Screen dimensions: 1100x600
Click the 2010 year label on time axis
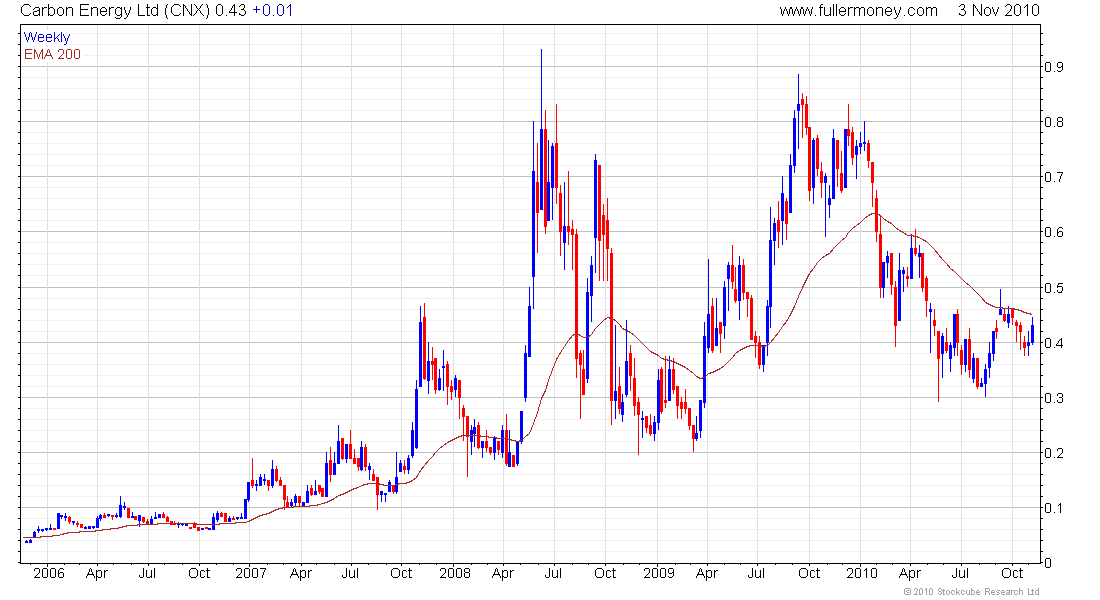[x=861, y=573]
